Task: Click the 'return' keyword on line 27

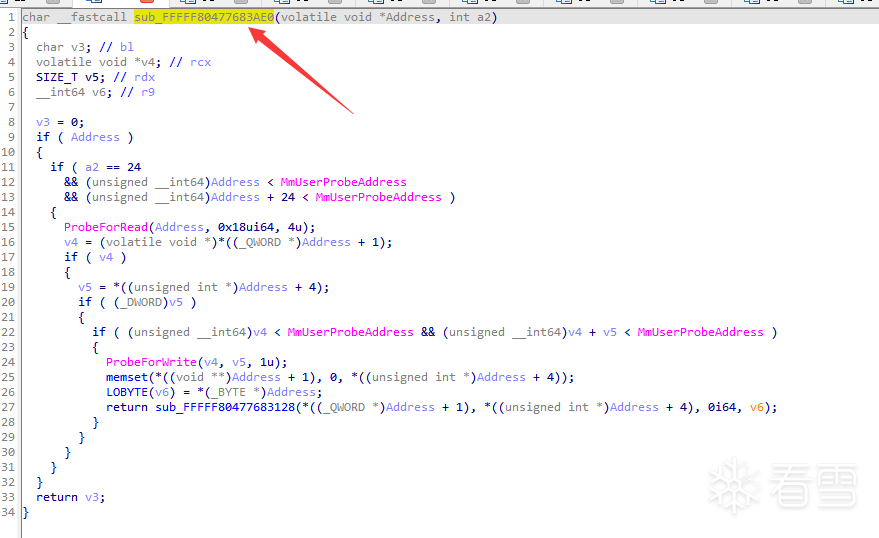Action: 127,407
